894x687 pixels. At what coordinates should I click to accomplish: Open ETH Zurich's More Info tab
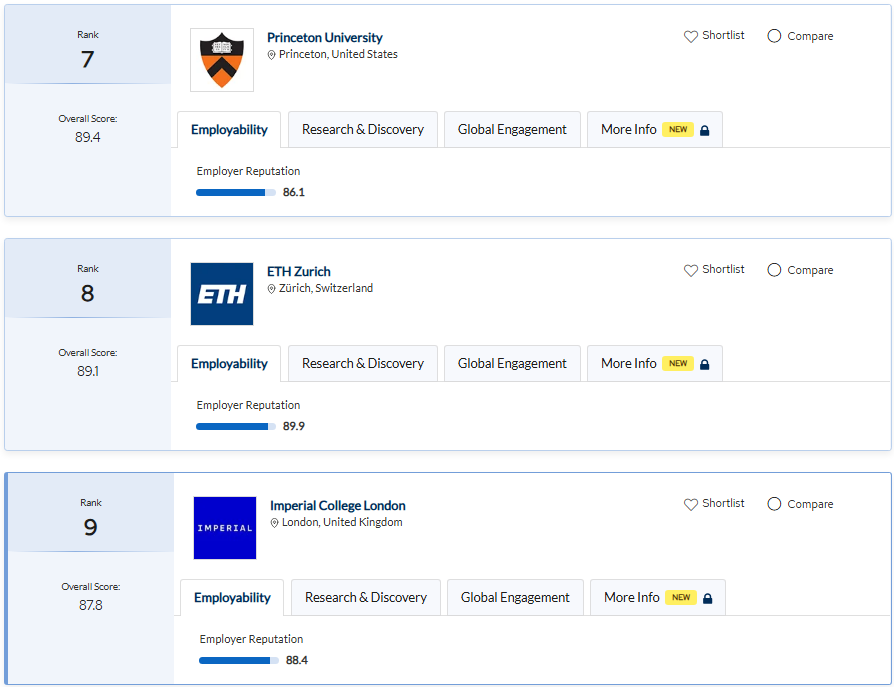tap(655, 363)
